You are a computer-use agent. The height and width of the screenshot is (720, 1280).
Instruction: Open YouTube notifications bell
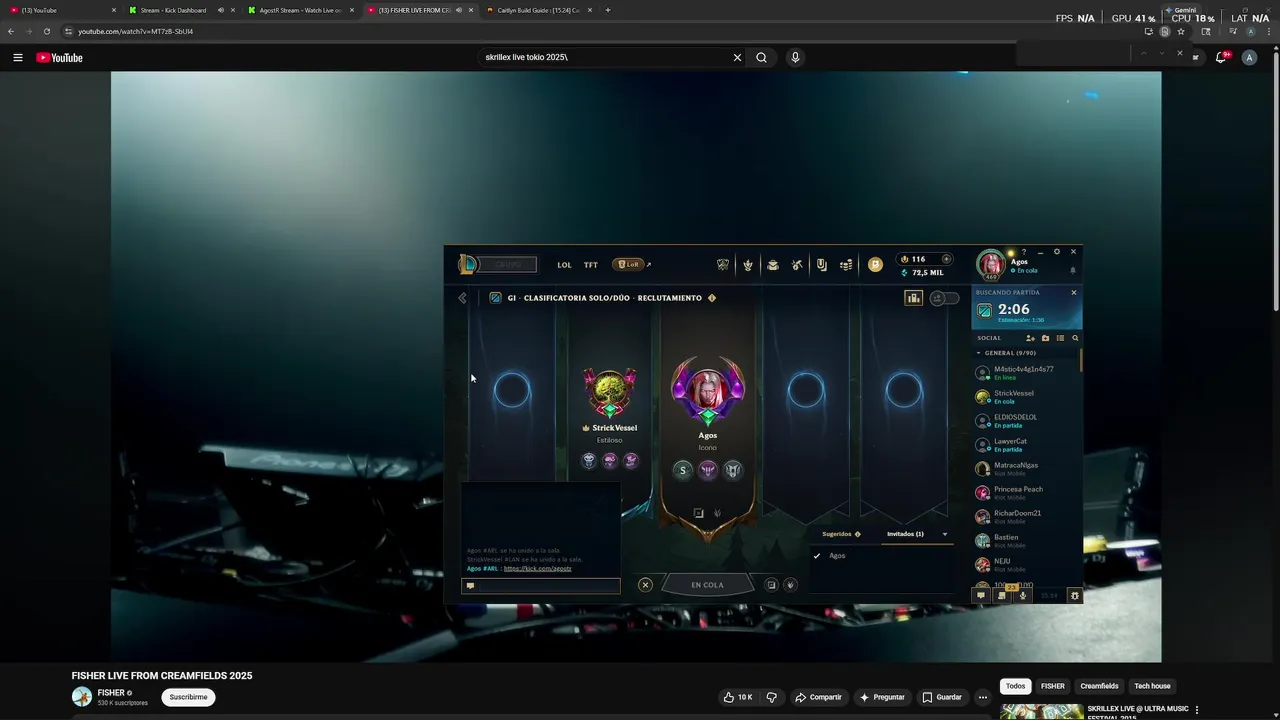(x=1221, y=58)
